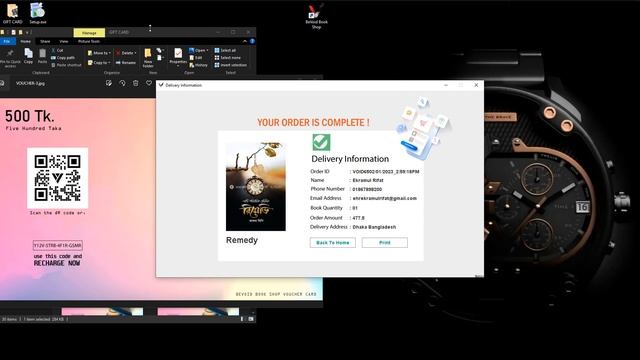Click the 500 Tk. amount on voucher

coord(29,116)
